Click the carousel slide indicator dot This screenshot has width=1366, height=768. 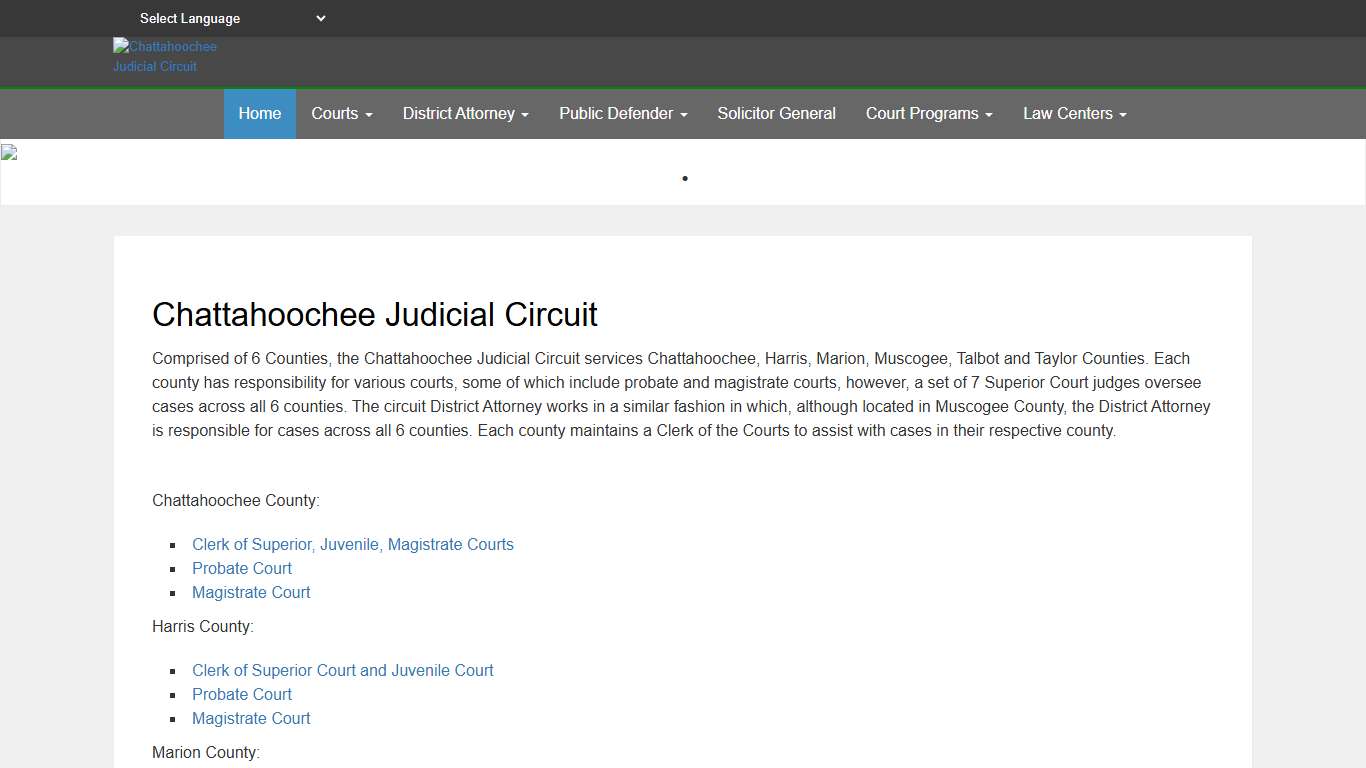(684, 178)
